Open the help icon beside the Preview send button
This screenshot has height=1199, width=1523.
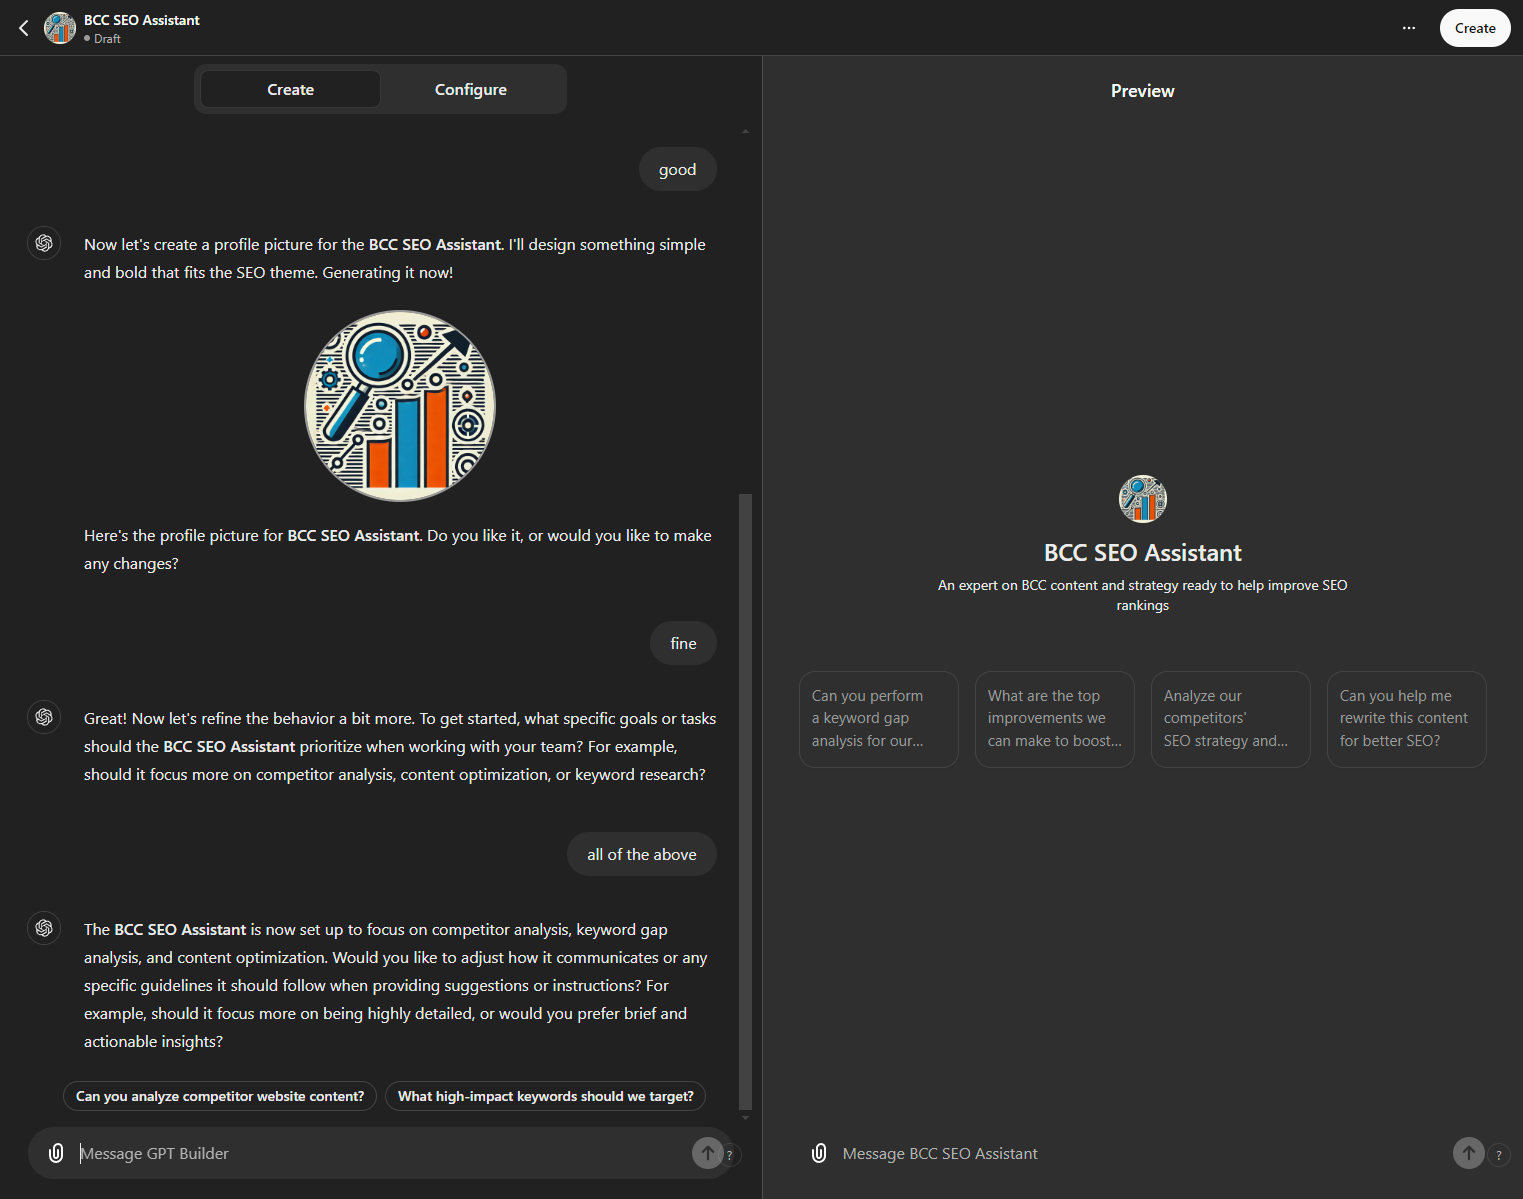click(x=1499, y=1155)
